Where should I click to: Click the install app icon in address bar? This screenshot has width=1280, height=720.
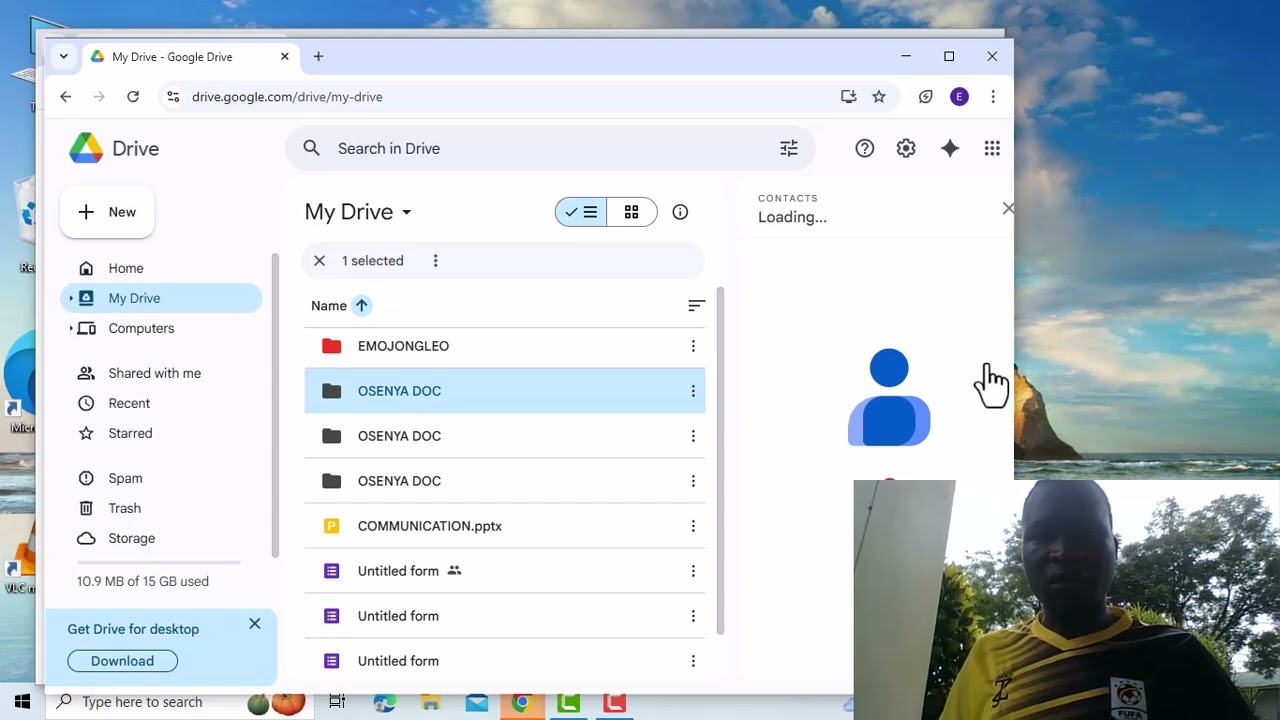point(848,97)
